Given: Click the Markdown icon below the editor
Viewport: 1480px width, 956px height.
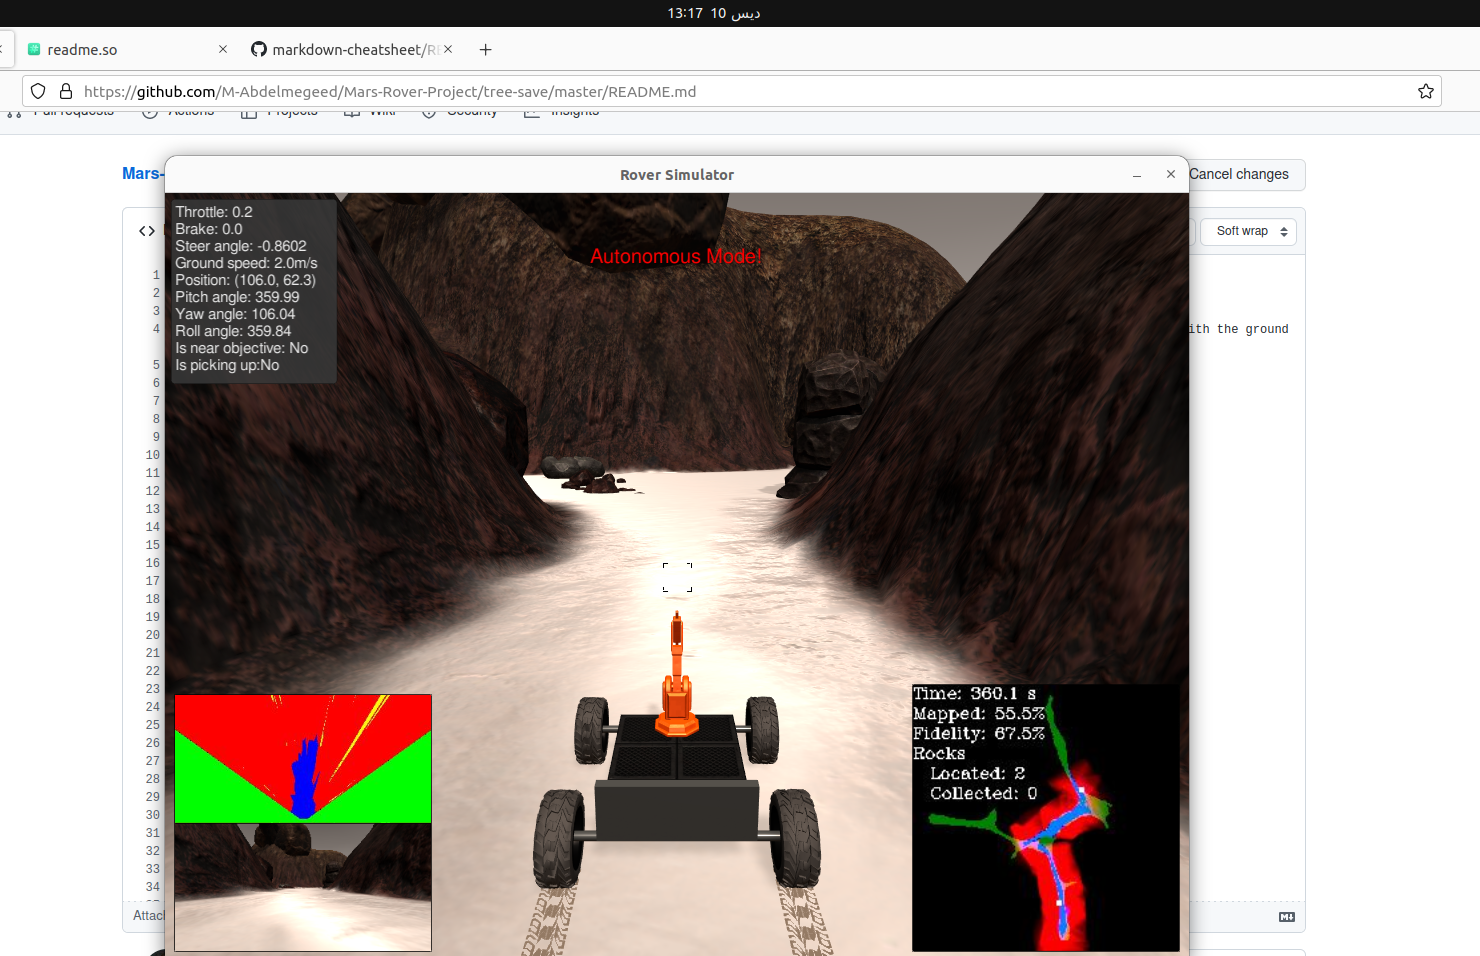Looking at the screenshot, I should click(1287, 917).
